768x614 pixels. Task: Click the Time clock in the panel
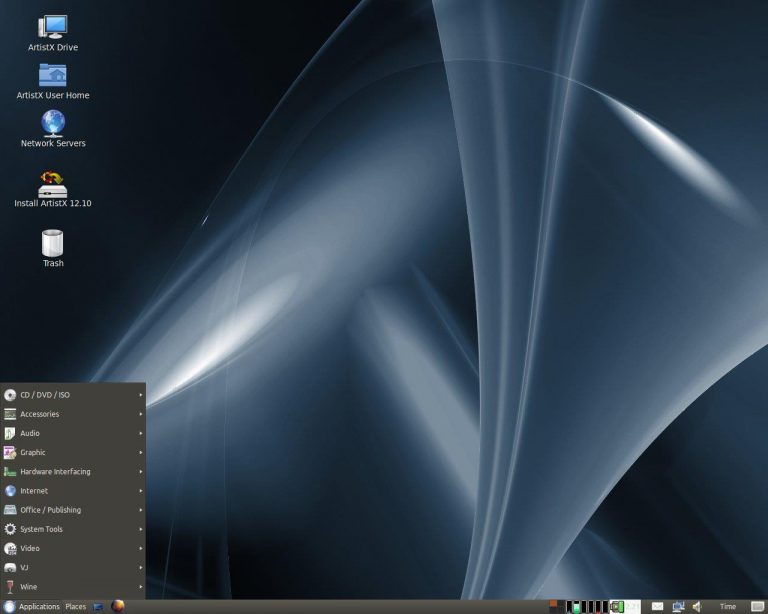727,606
